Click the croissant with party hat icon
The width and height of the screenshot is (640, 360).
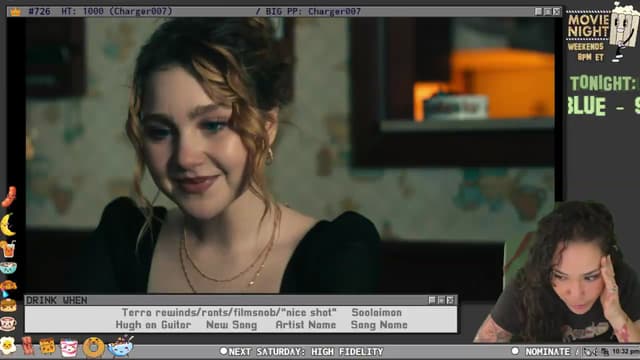point(8,287)
